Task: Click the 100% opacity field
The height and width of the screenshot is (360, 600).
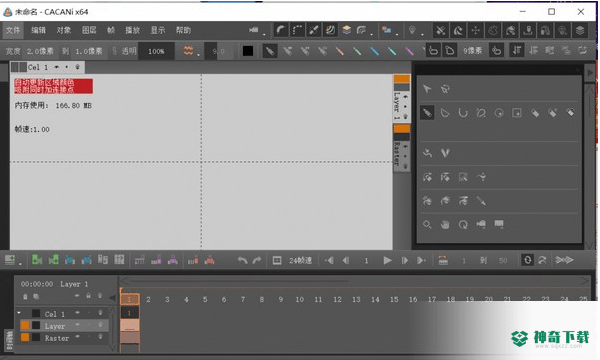Action: 156,51
